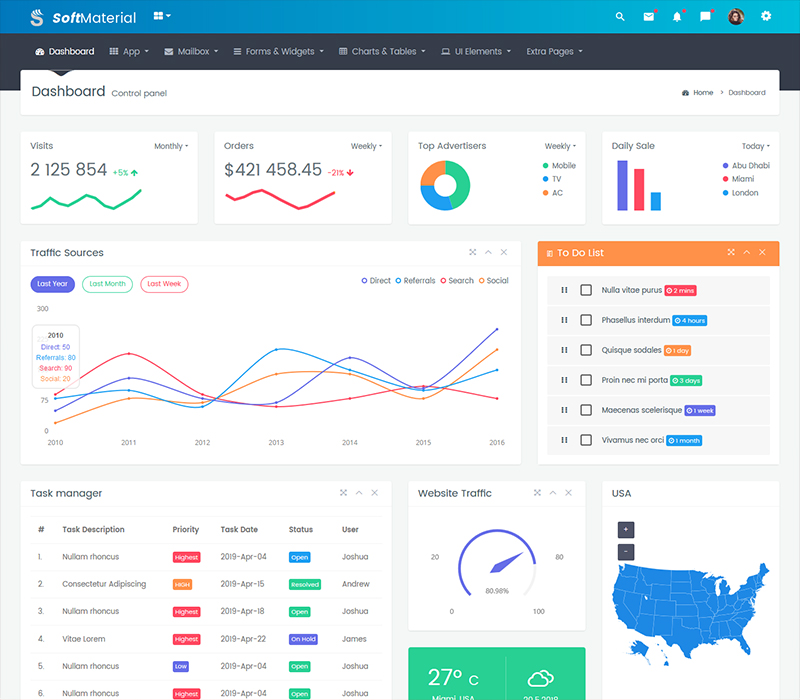
Task: Tick the Quisque sodales checkbox
Action: point(586,350)
